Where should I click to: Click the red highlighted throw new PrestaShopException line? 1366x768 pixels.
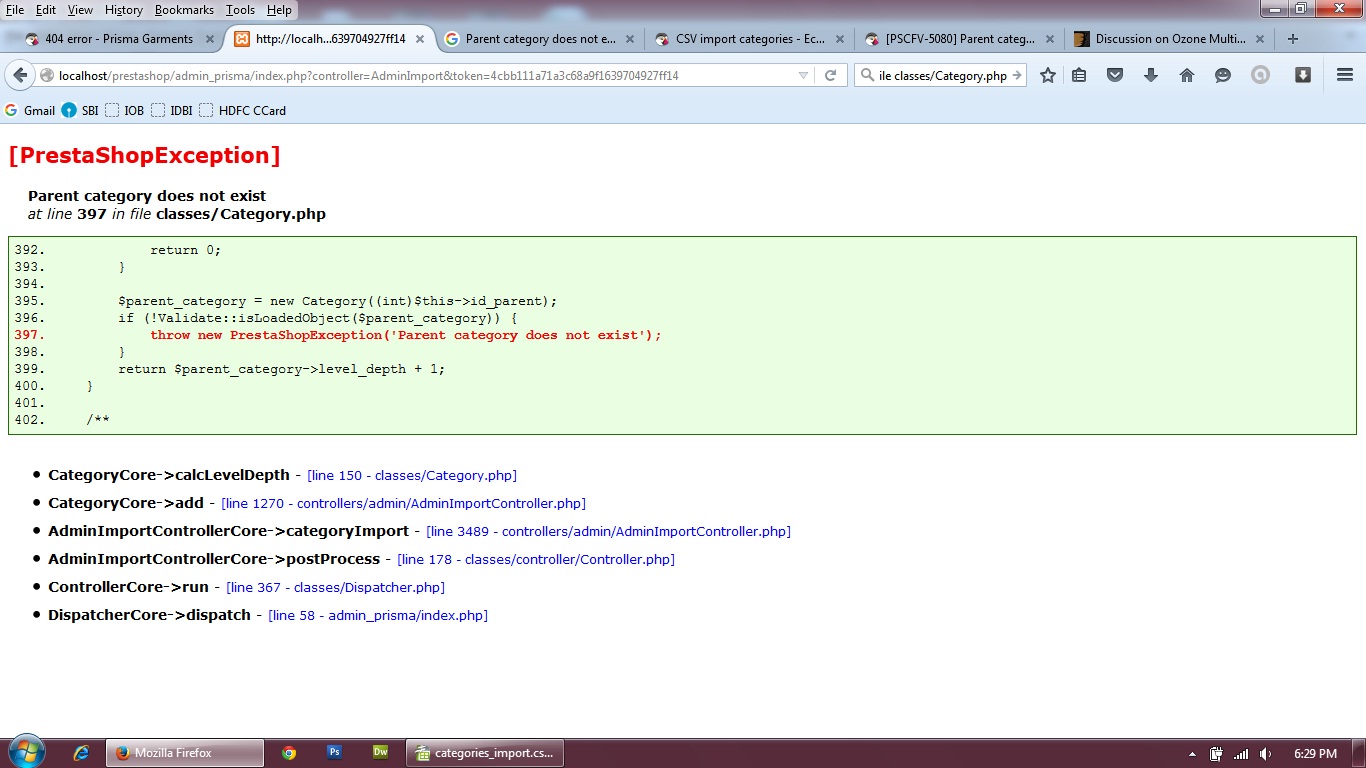coord(406,335)
